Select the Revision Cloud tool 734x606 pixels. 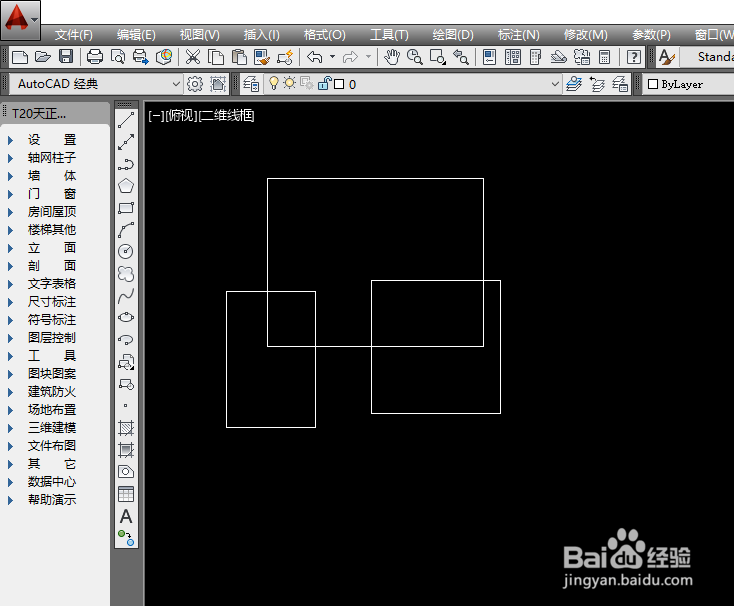point(126,273)
